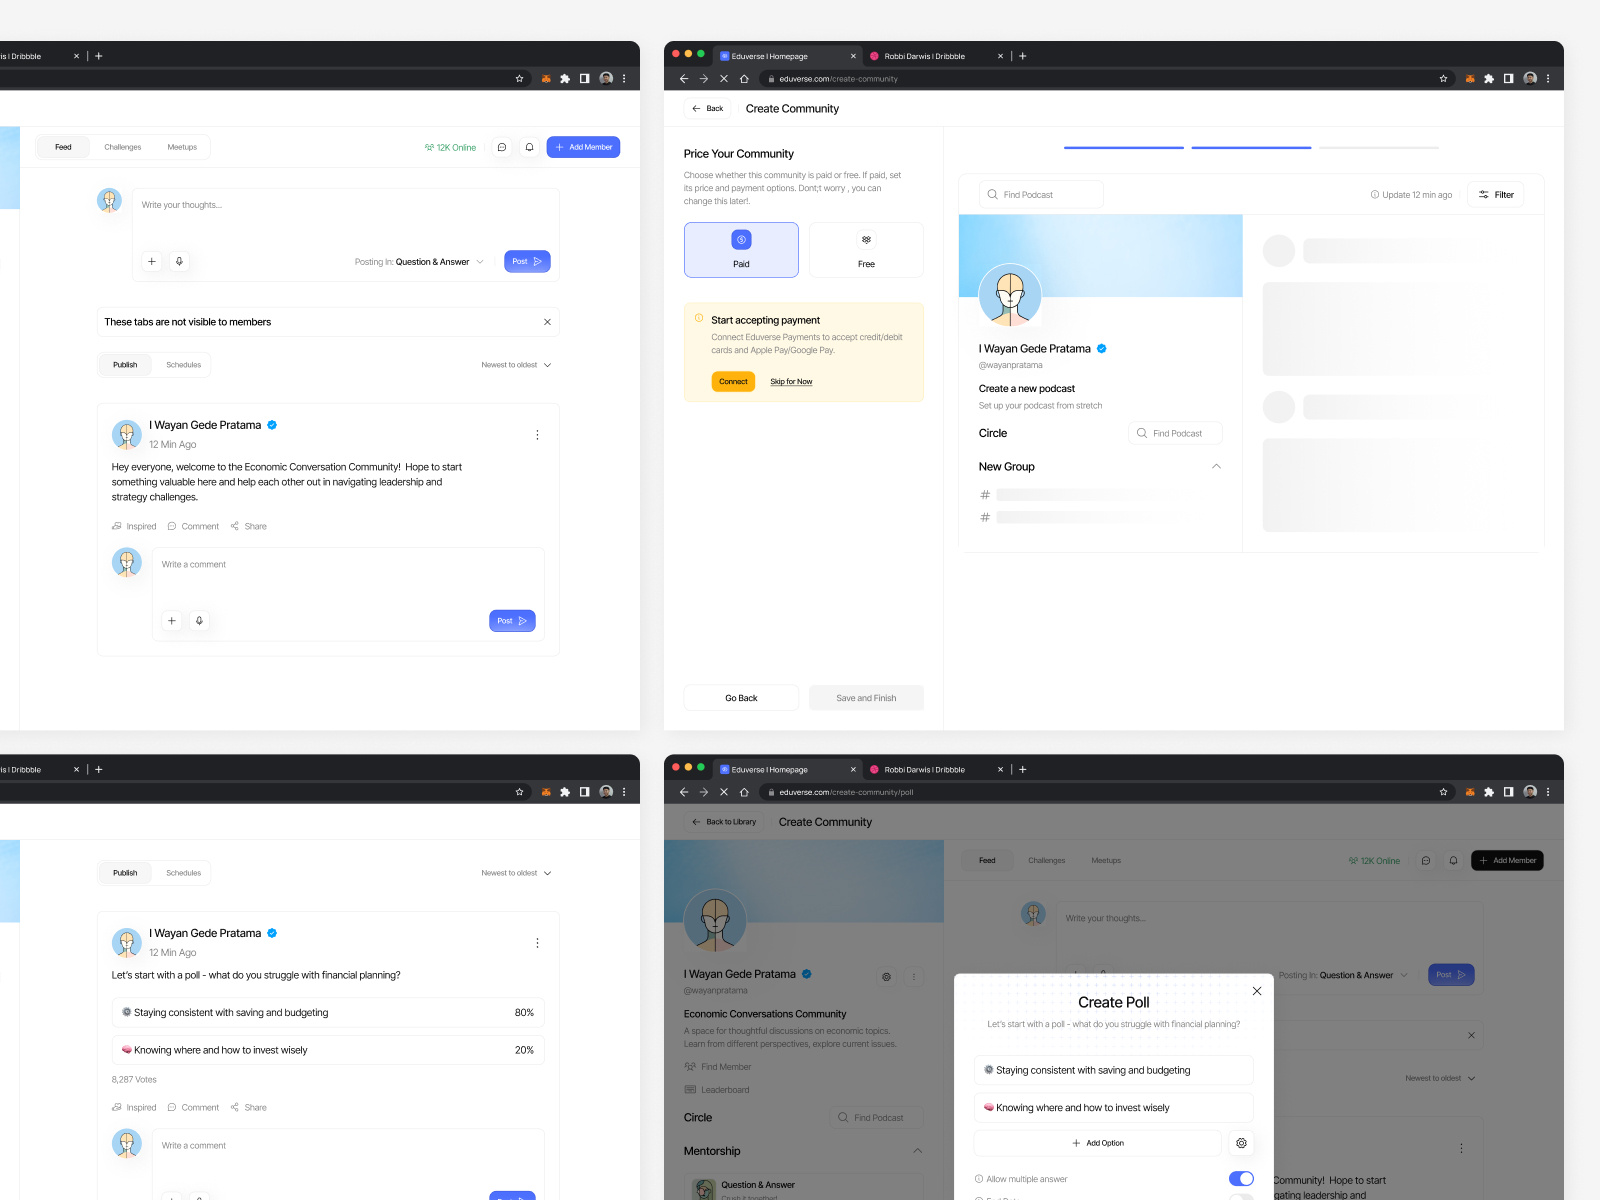This screenshot has width=1600, height=1200.
Task: Click the microphone icon in post composer
Action: (x=179, y=261)
